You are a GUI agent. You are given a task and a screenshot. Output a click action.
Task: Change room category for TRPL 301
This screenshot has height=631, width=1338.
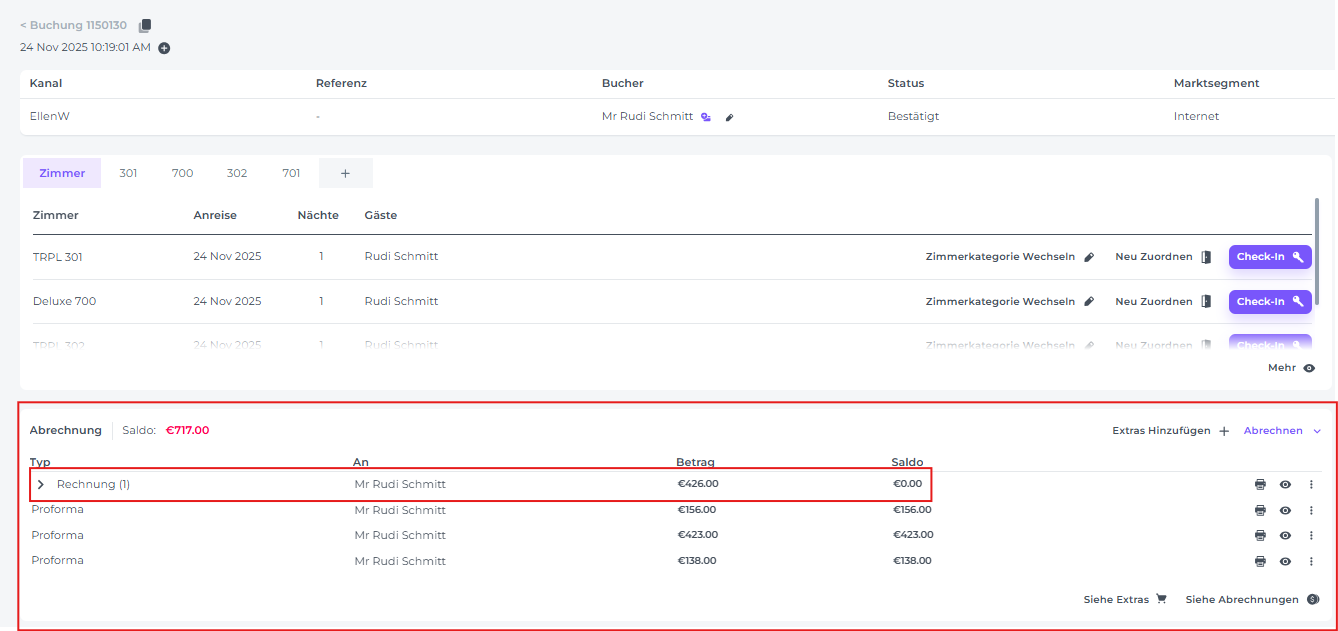pos(1009,257)
